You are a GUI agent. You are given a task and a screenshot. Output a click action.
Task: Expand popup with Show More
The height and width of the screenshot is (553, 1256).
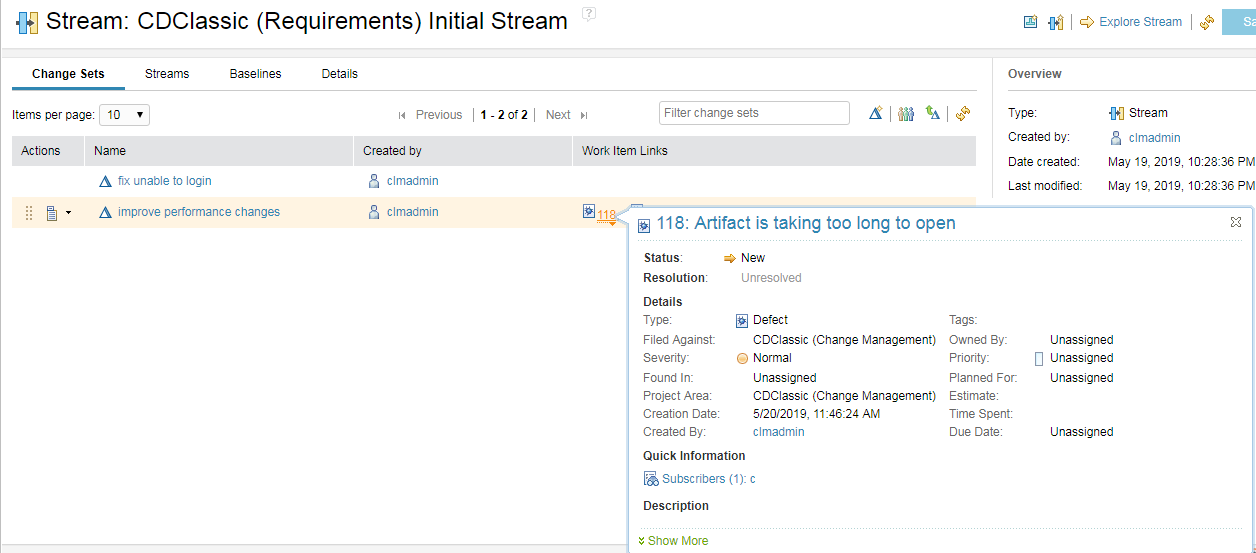[678, 541]
